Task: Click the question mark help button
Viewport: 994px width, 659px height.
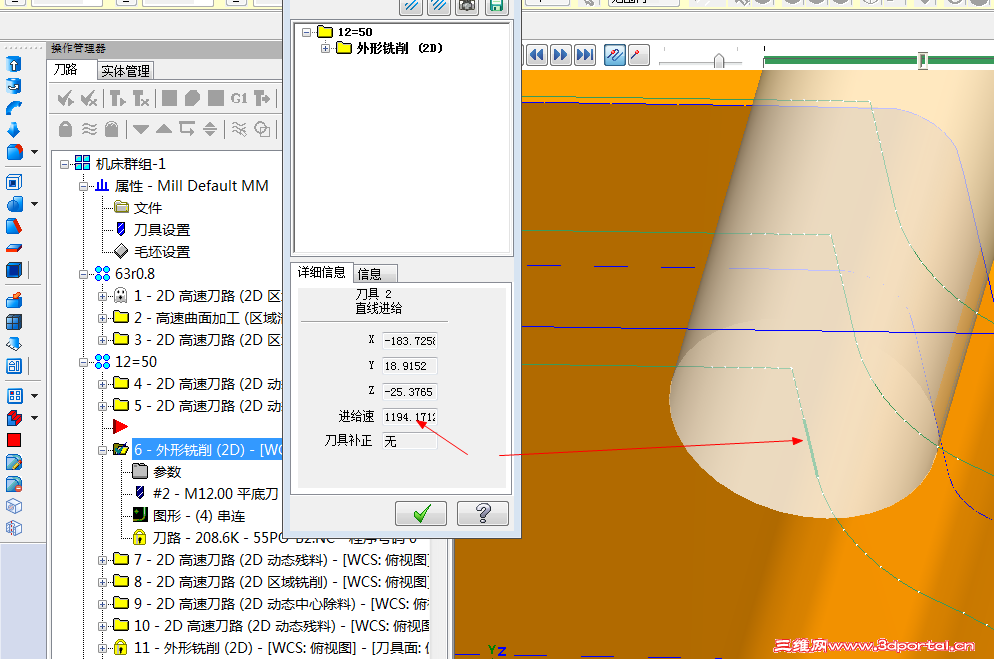Action: [x=483, y=513]
